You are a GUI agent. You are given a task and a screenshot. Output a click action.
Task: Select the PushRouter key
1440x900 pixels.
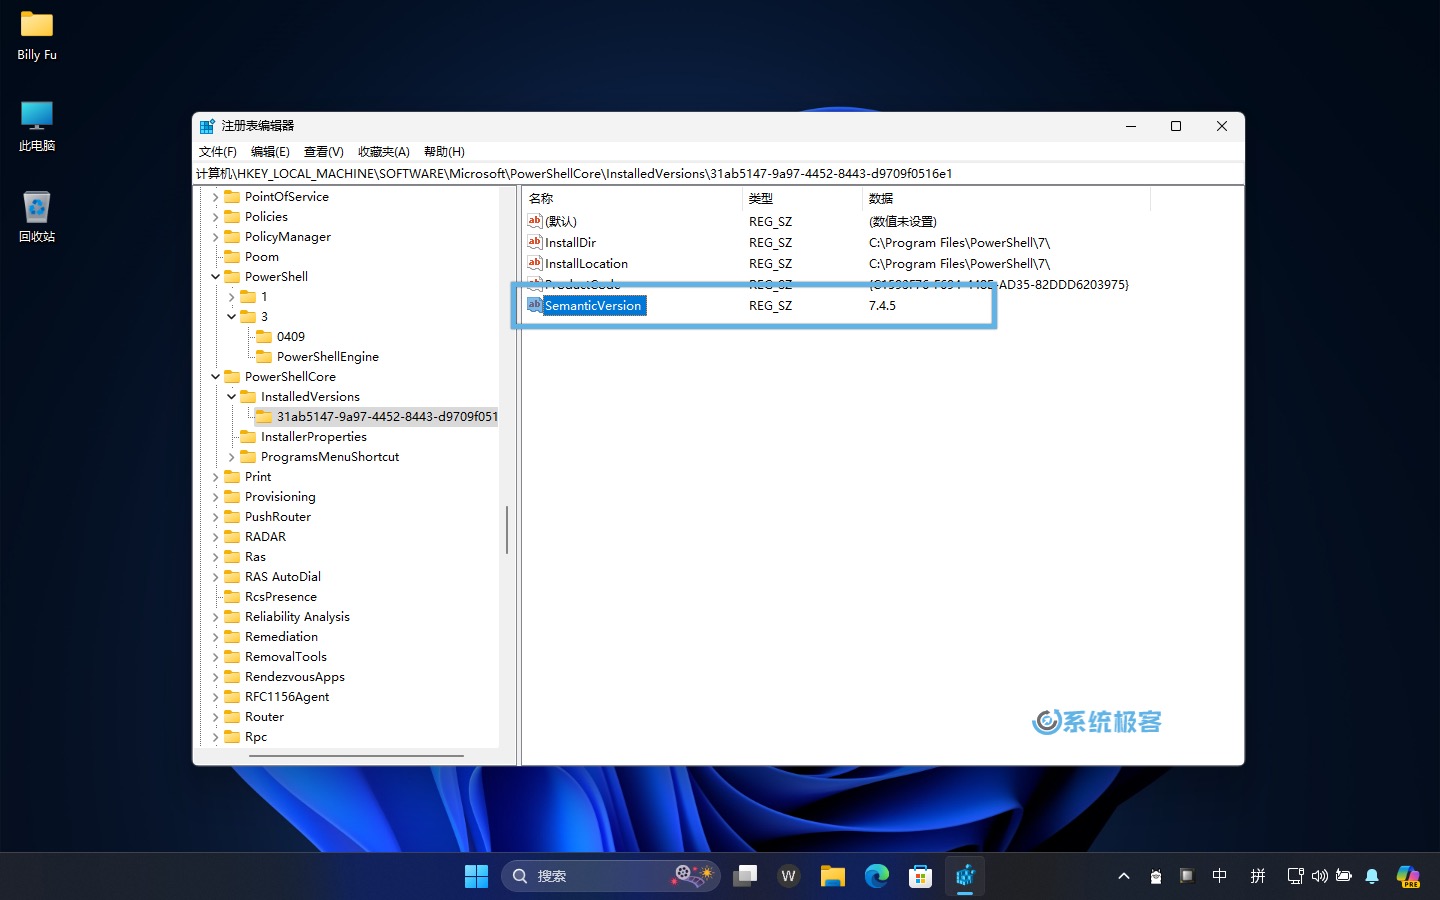click(277, 516)
